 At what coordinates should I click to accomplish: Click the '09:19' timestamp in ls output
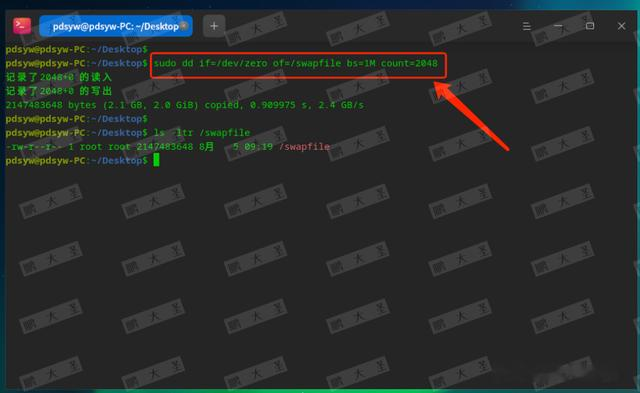[258, 147]
